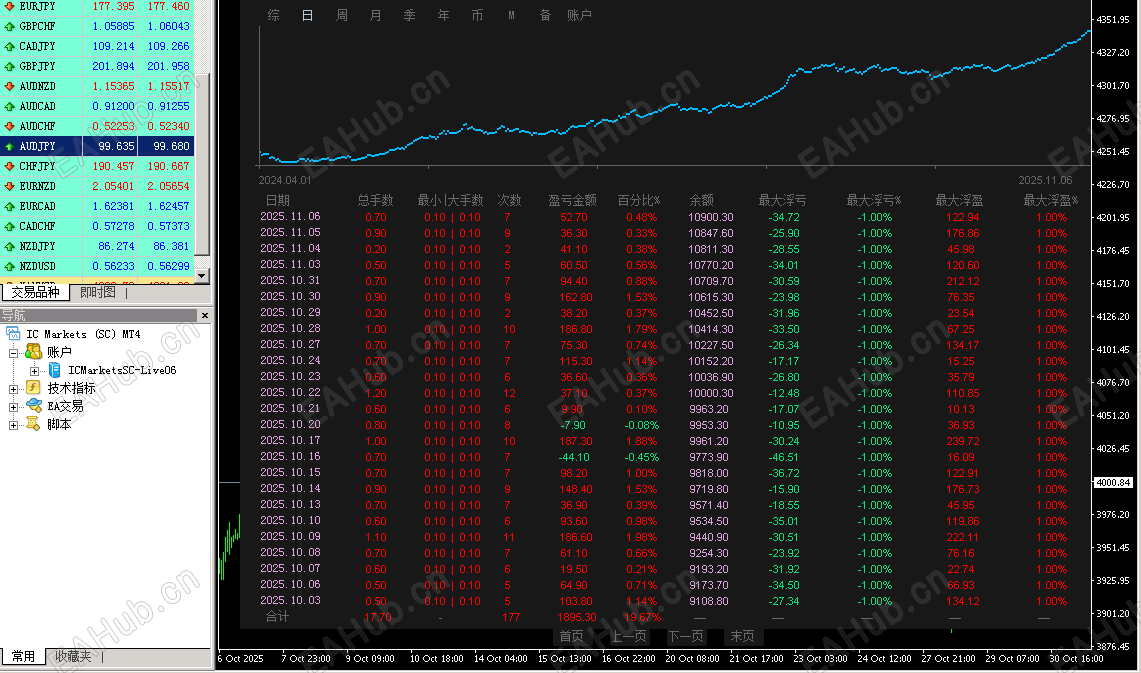
Task: Click the 技术指标 indicators icon
Action: pos(33,388)
